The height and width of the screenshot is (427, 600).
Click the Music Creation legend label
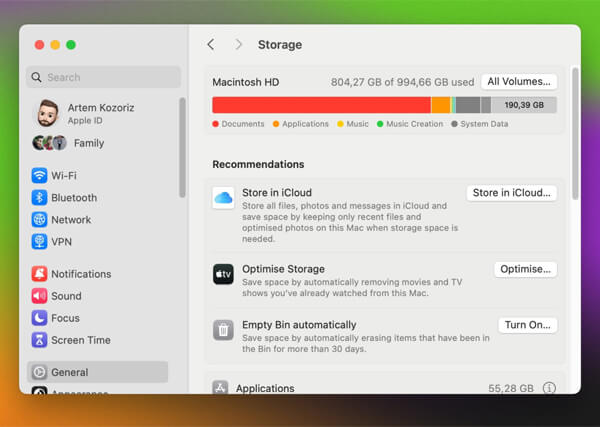(x=414, y=124)
